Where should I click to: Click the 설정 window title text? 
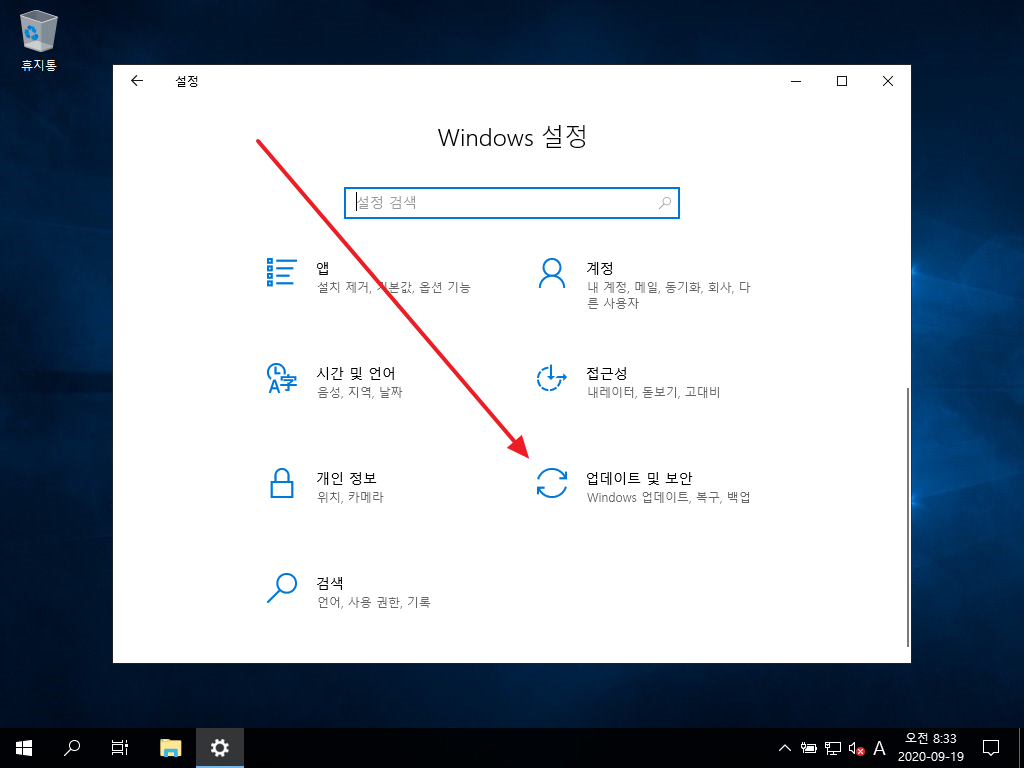coord(187,81)
